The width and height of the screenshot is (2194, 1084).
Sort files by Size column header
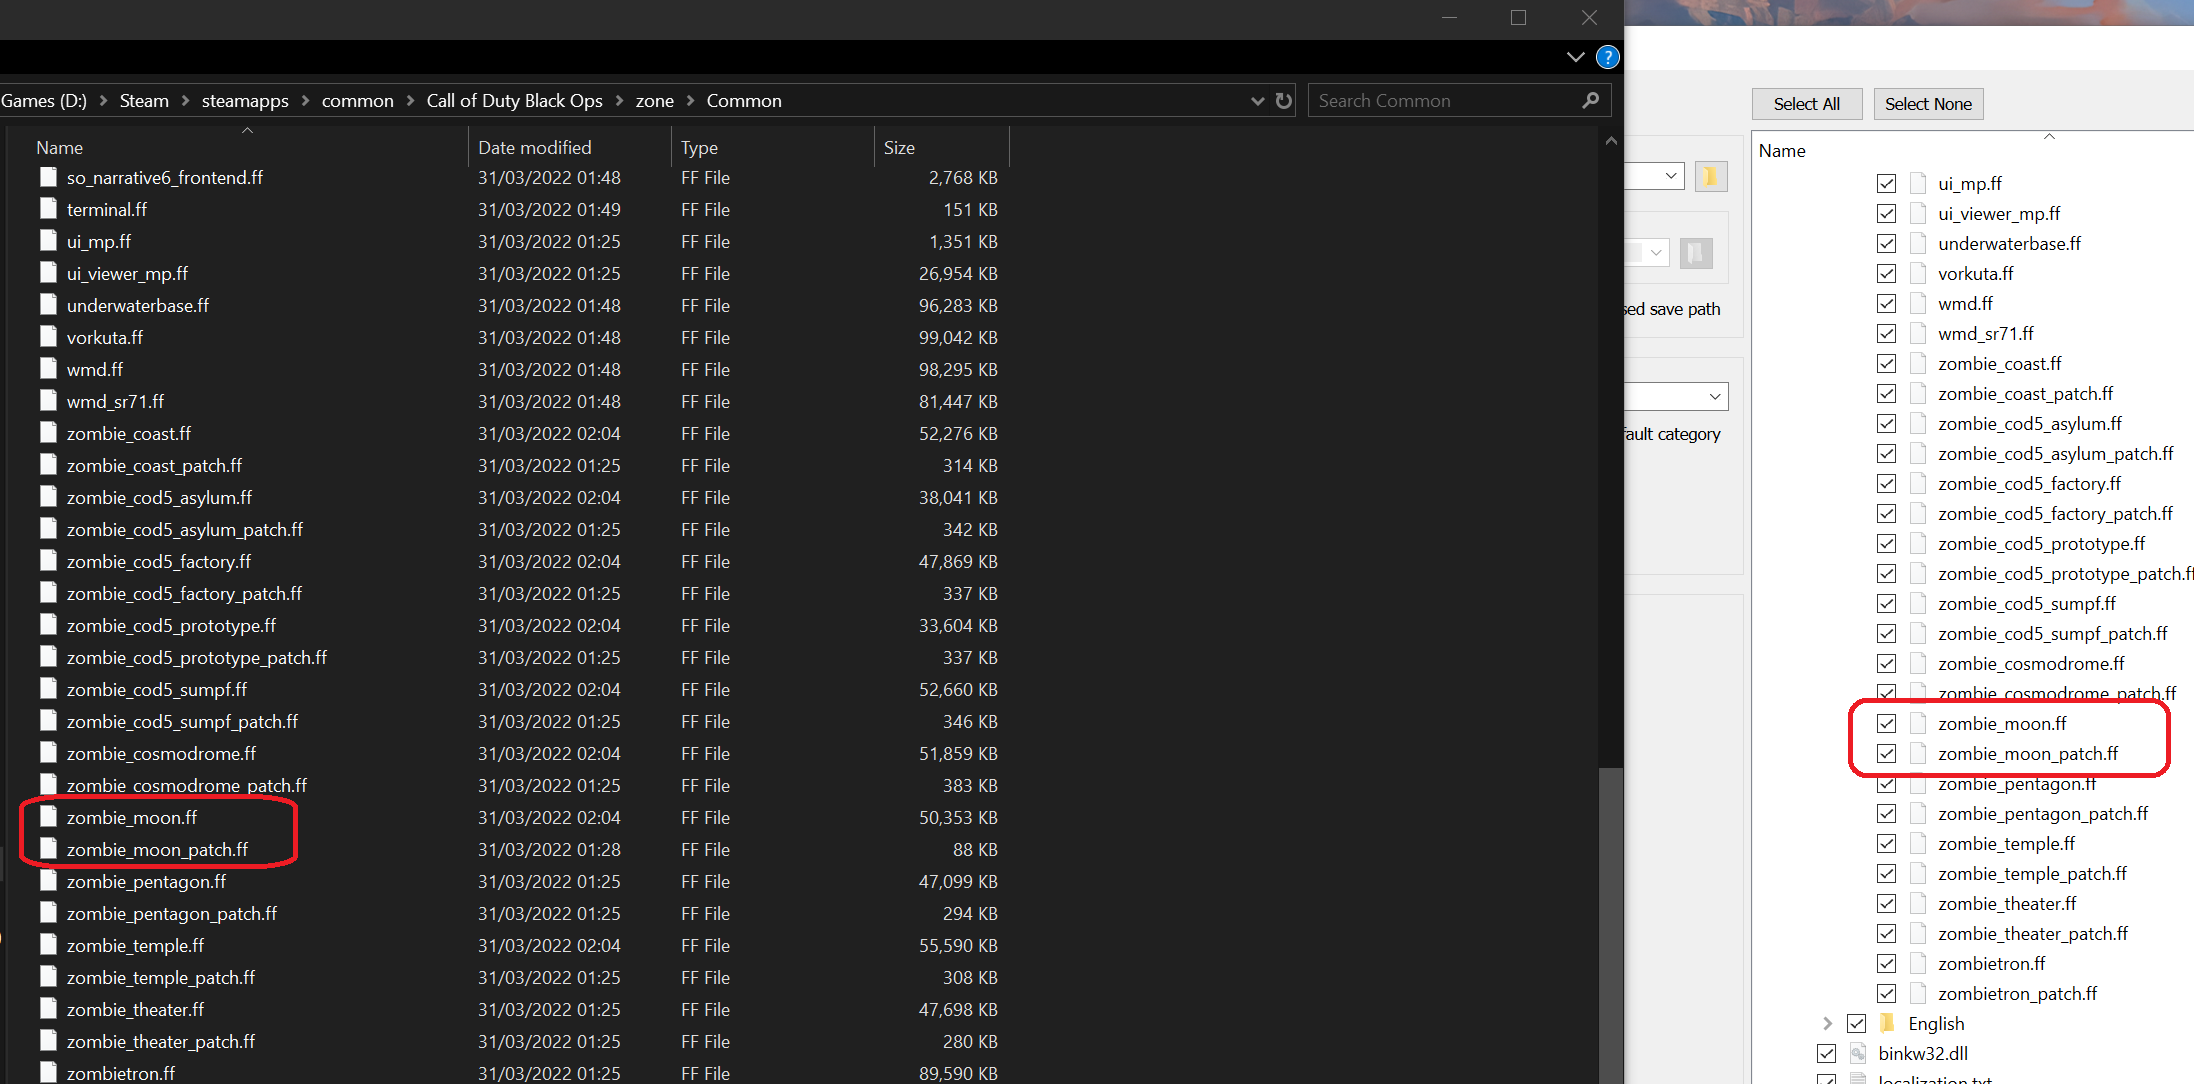942,147
